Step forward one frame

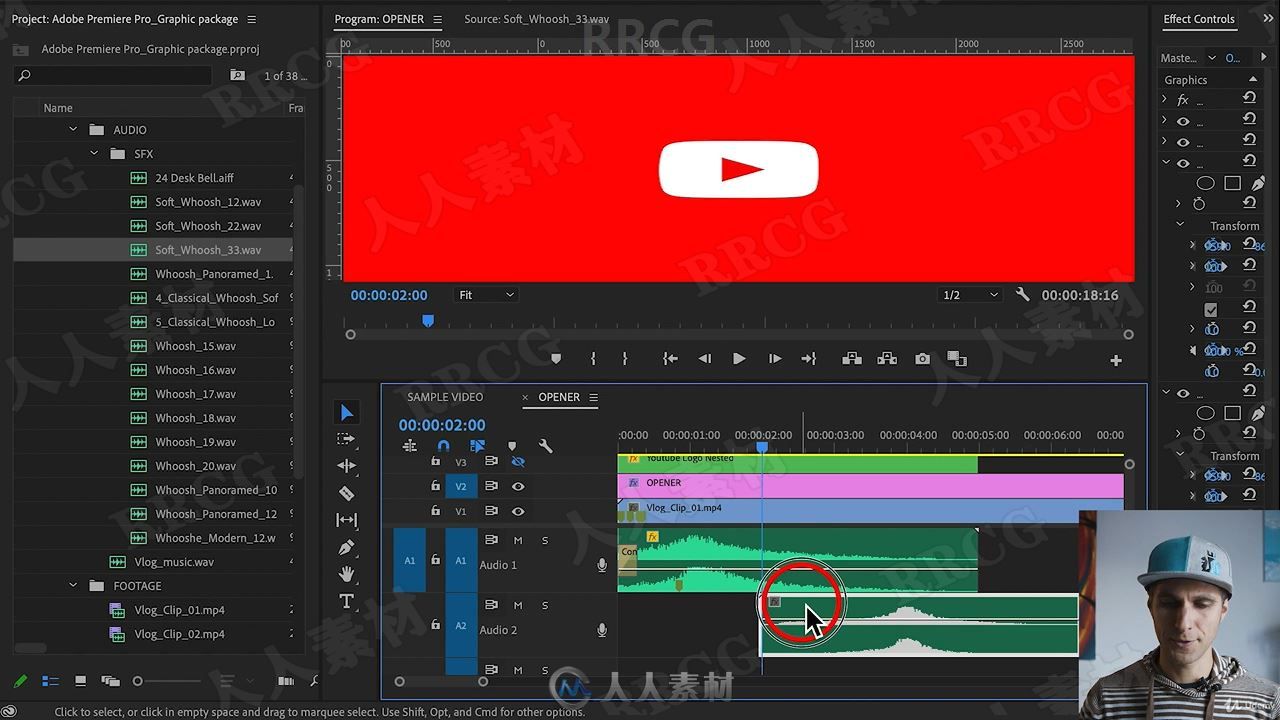coord(774,359)
